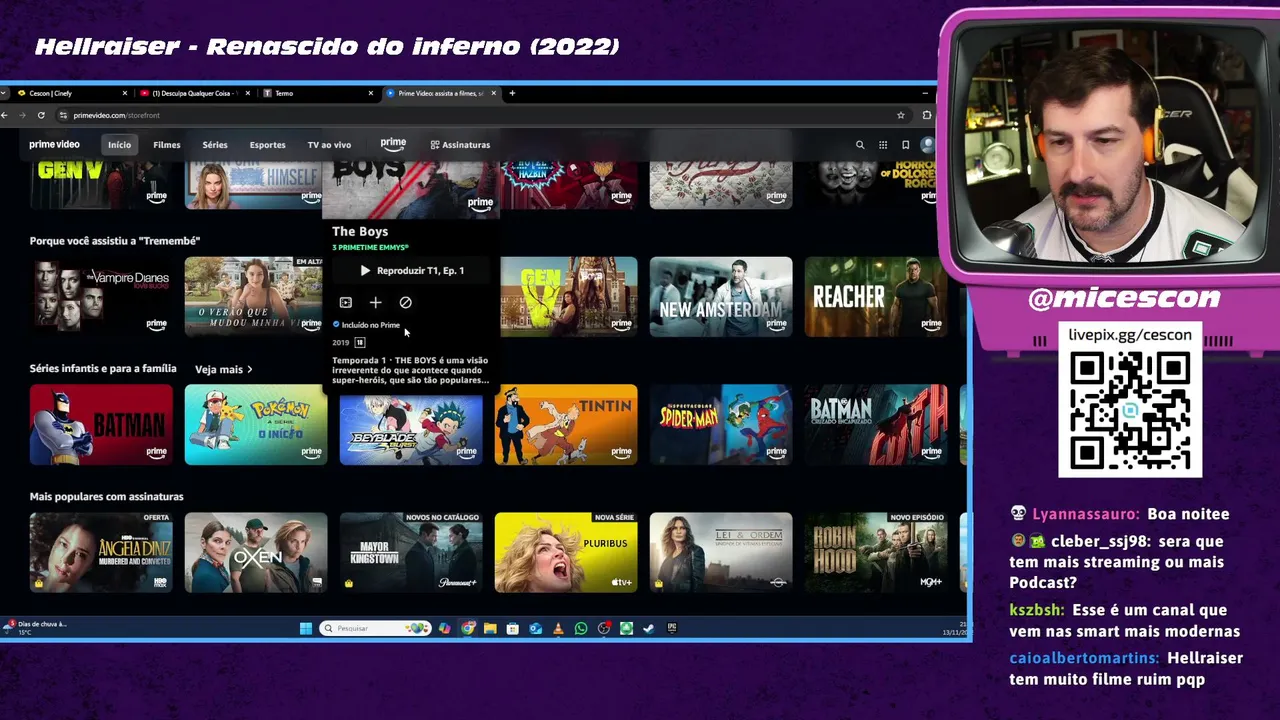The image size is (1280, 720).
Task: Open Angela Diniz Murdered and Convicted thumbnail
Action: [x=101, y=552]
